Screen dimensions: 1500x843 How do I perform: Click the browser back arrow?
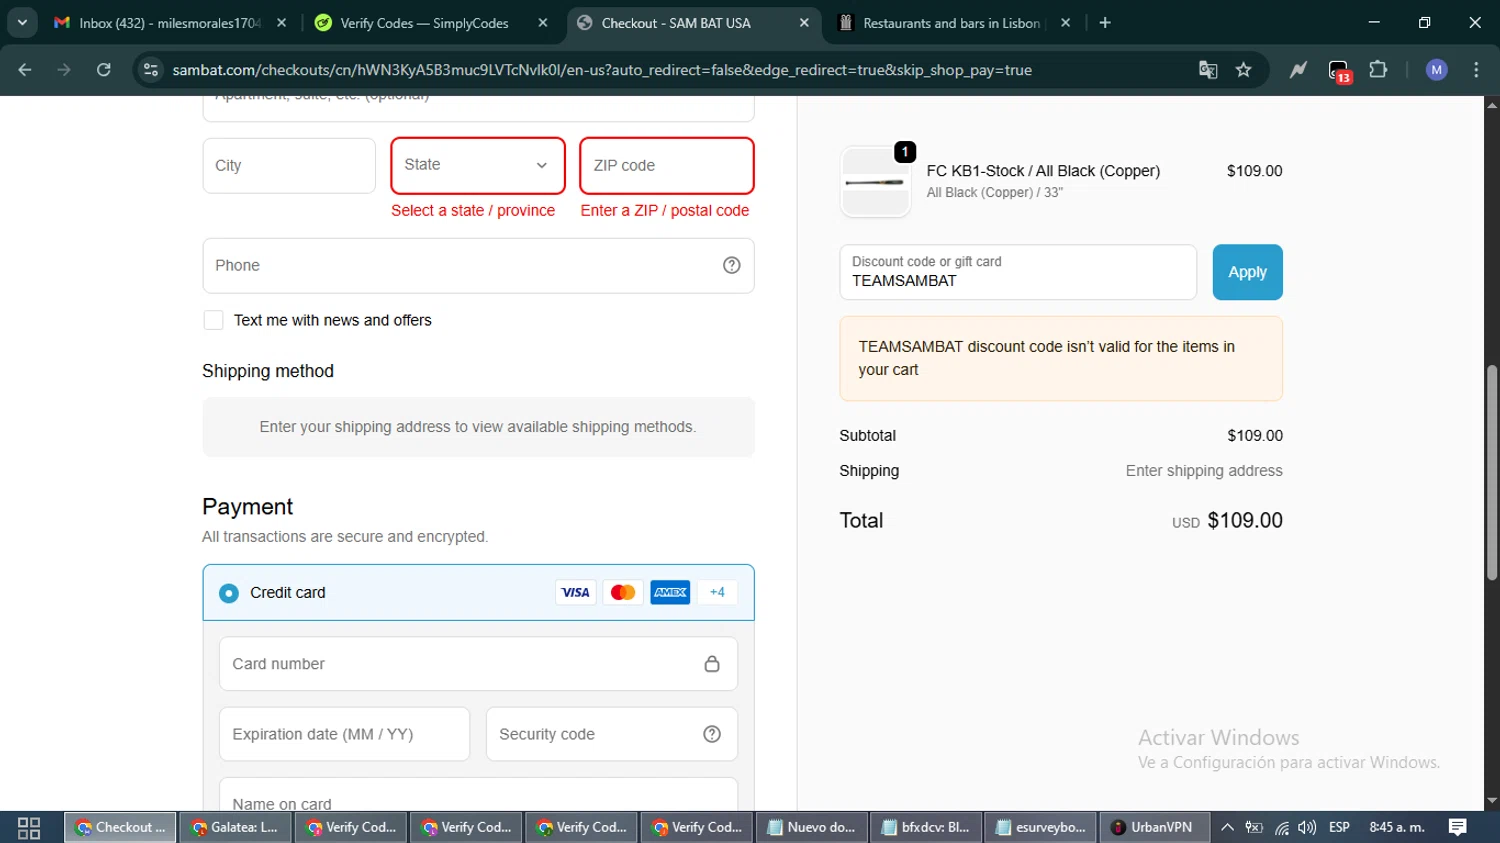tap(25, 70)
